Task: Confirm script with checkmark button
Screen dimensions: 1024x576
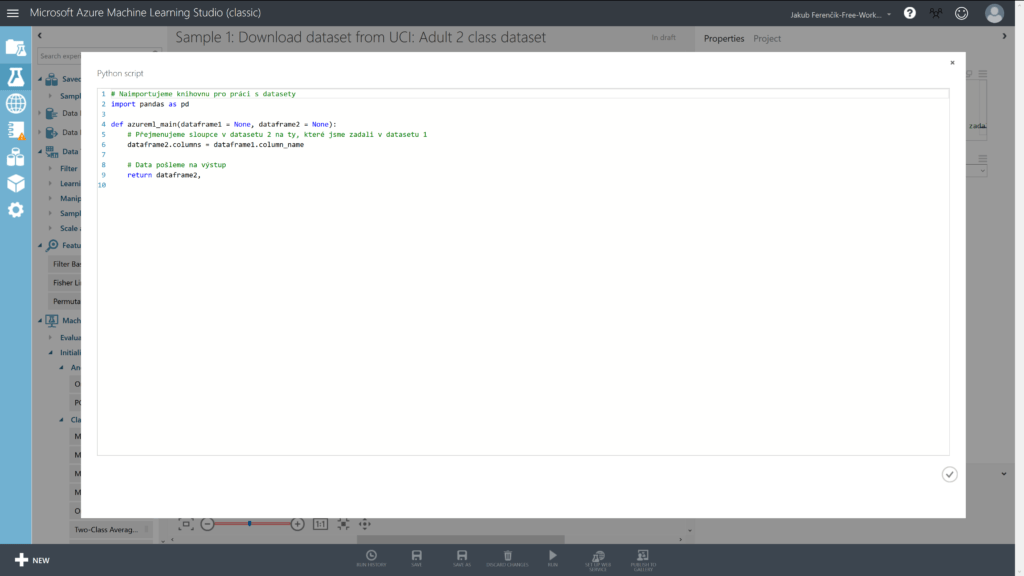Action: click(x=949, y=474)
